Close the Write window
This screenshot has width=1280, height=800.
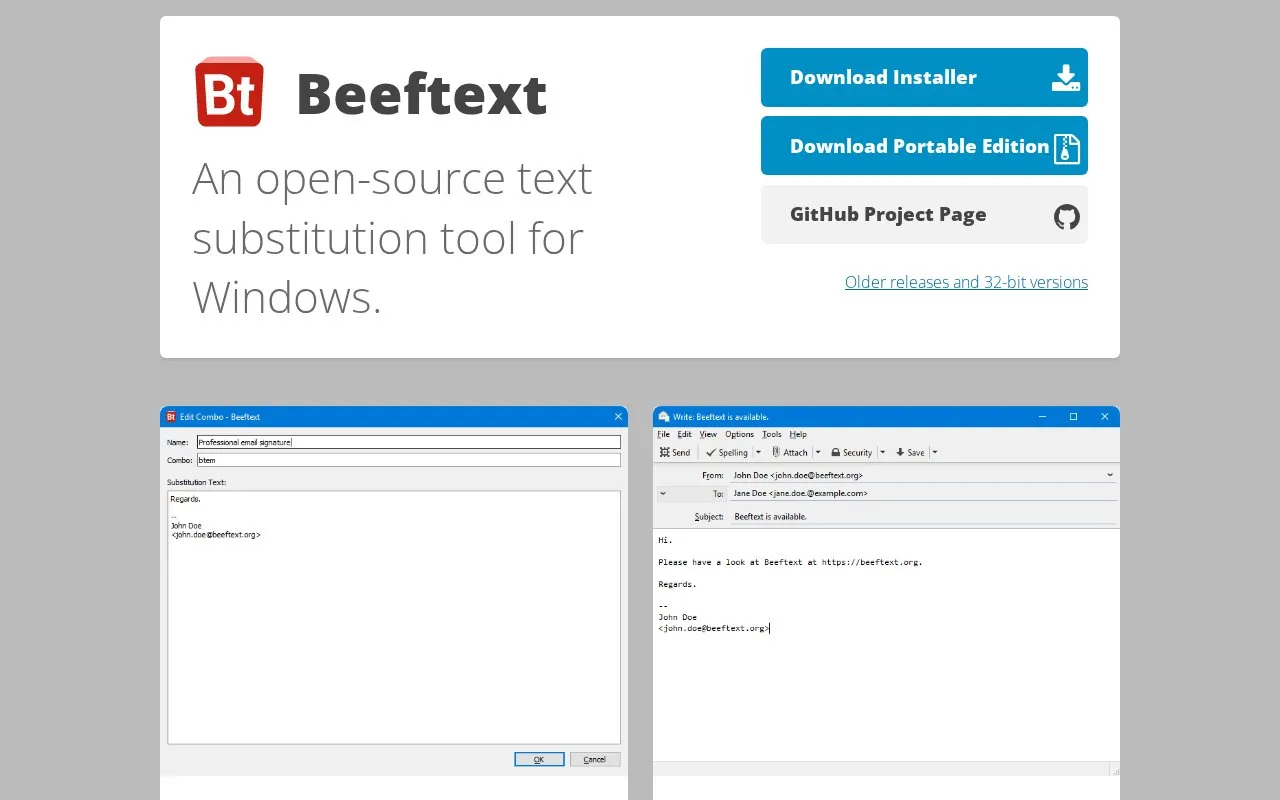[x=1104, y=416]
